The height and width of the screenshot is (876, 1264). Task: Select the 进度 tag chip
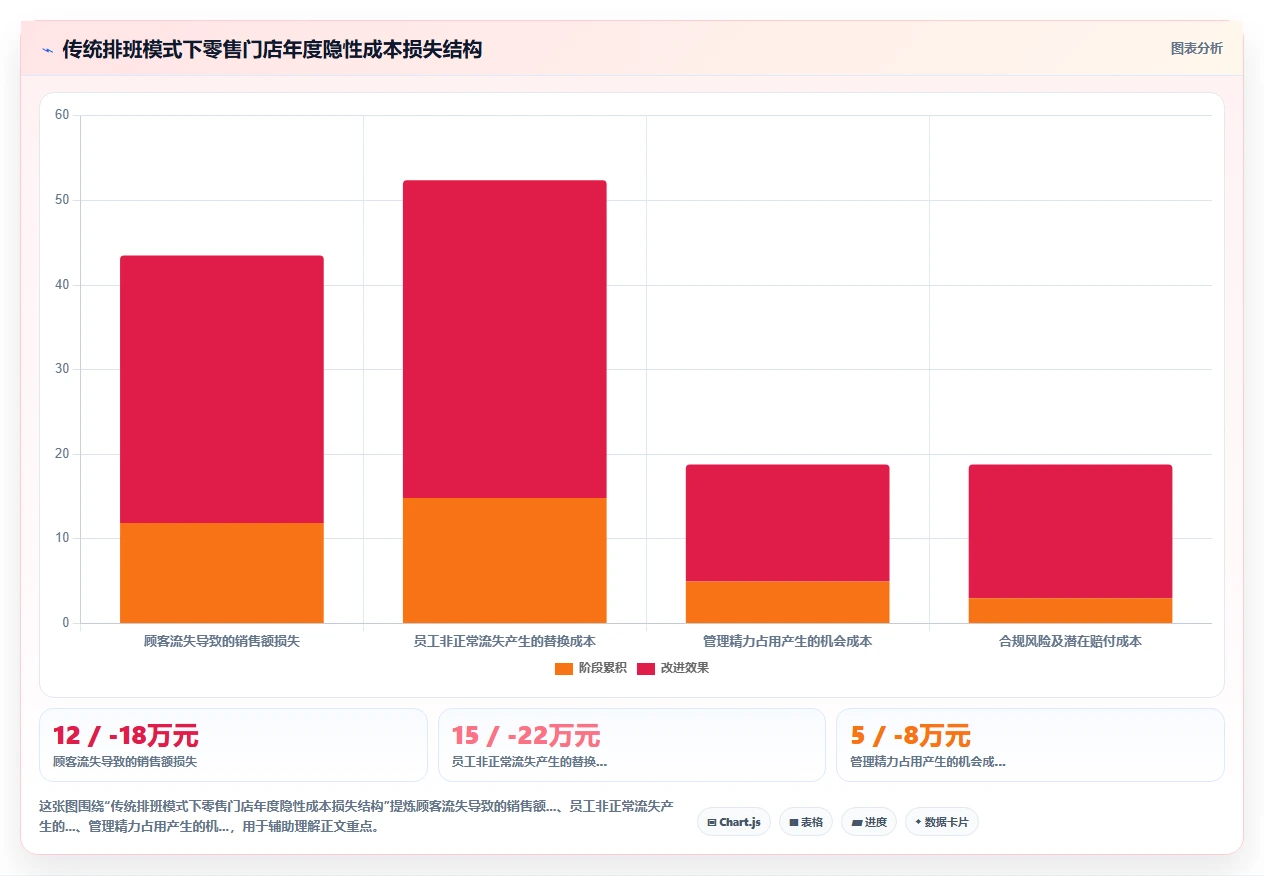coord(869,822)
